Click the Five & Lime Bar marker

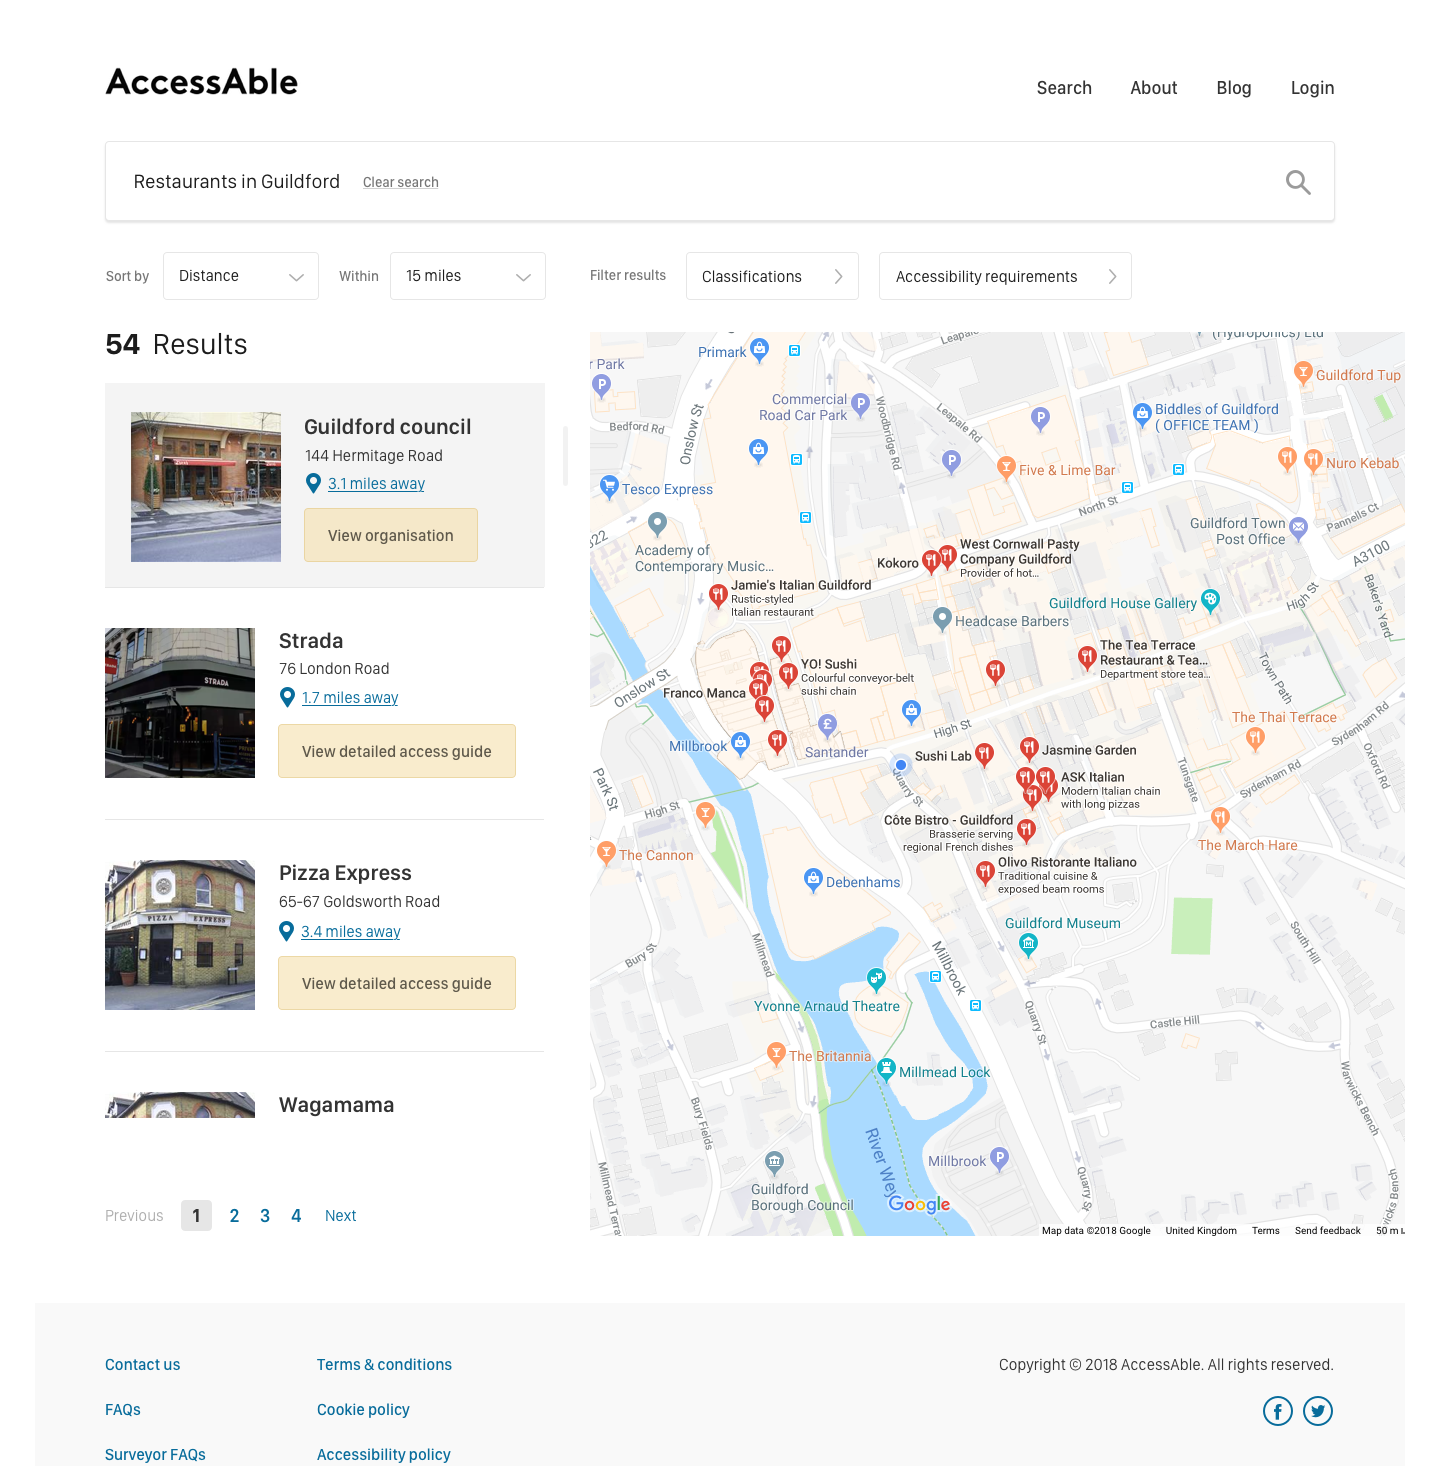pyautogui.click(x=1006, y=467)
